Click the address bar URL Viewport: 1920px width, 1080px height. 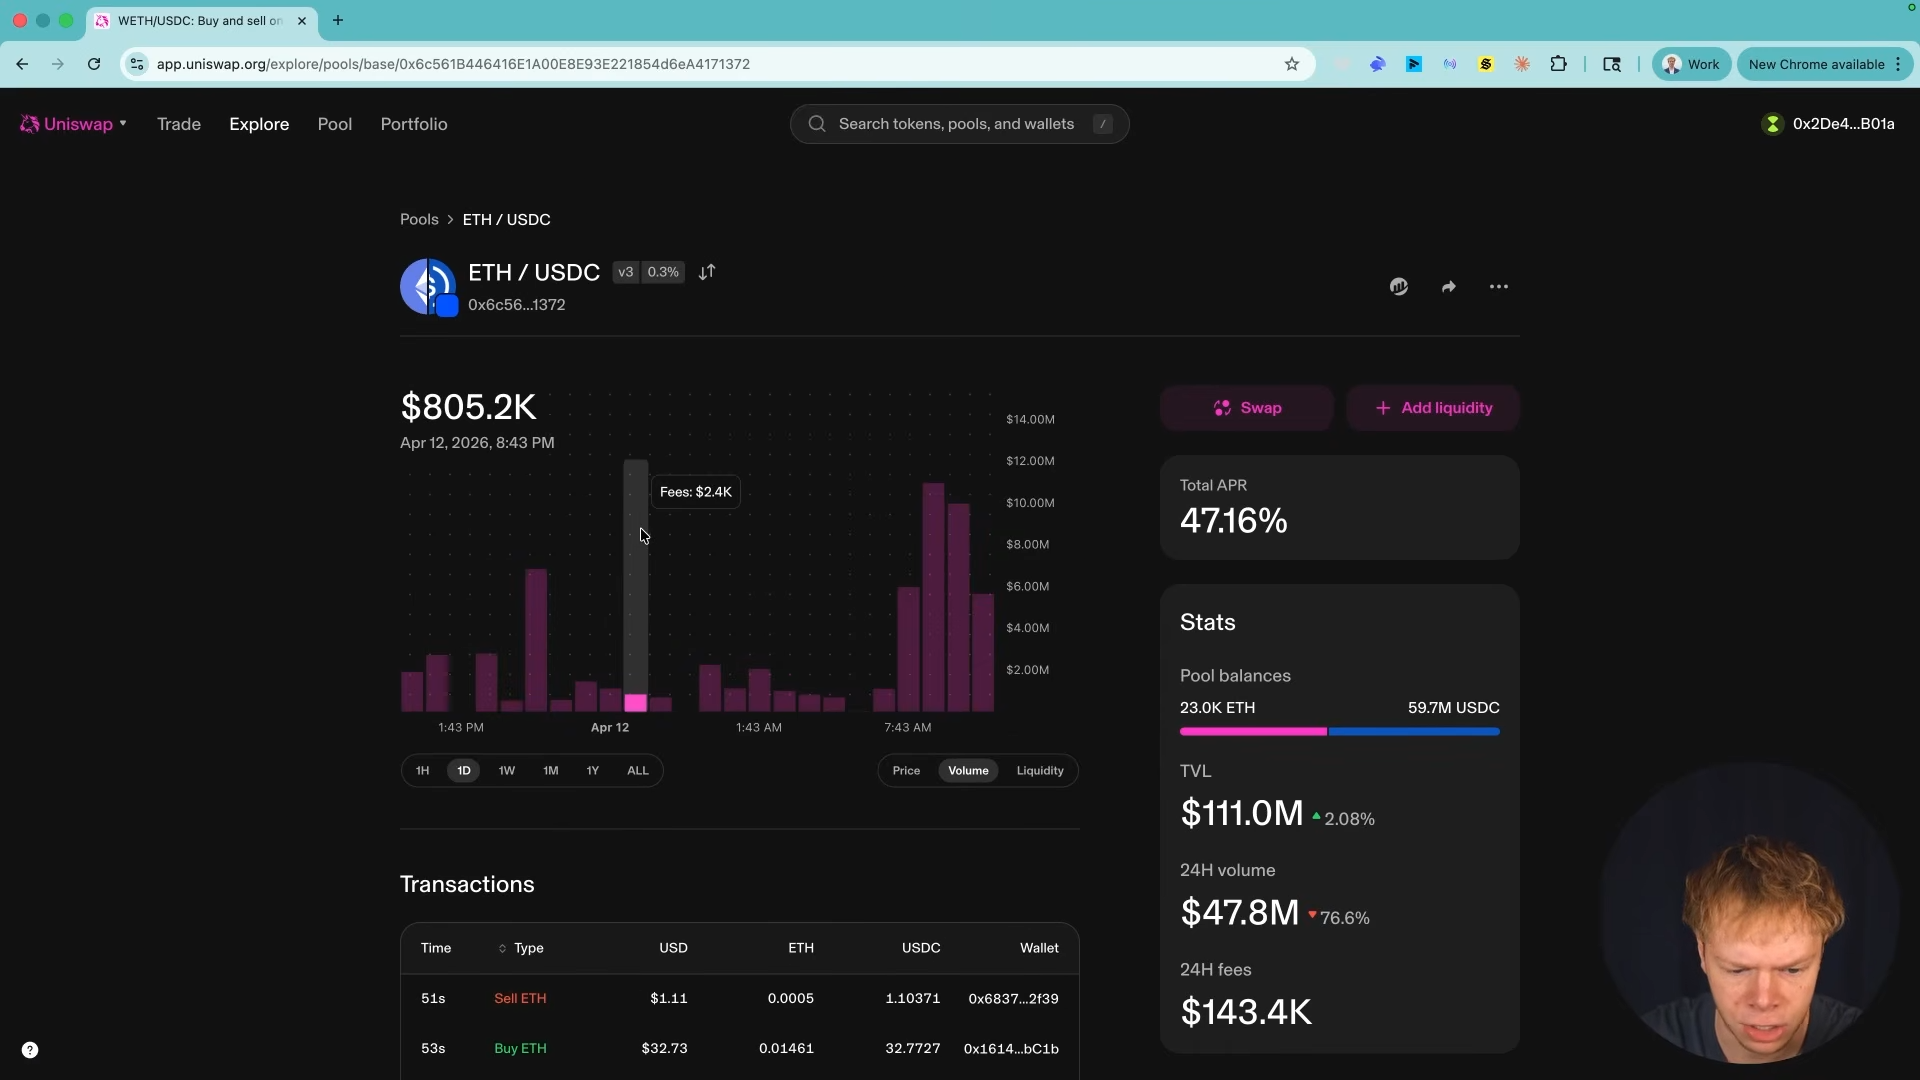tap(453, 64)
